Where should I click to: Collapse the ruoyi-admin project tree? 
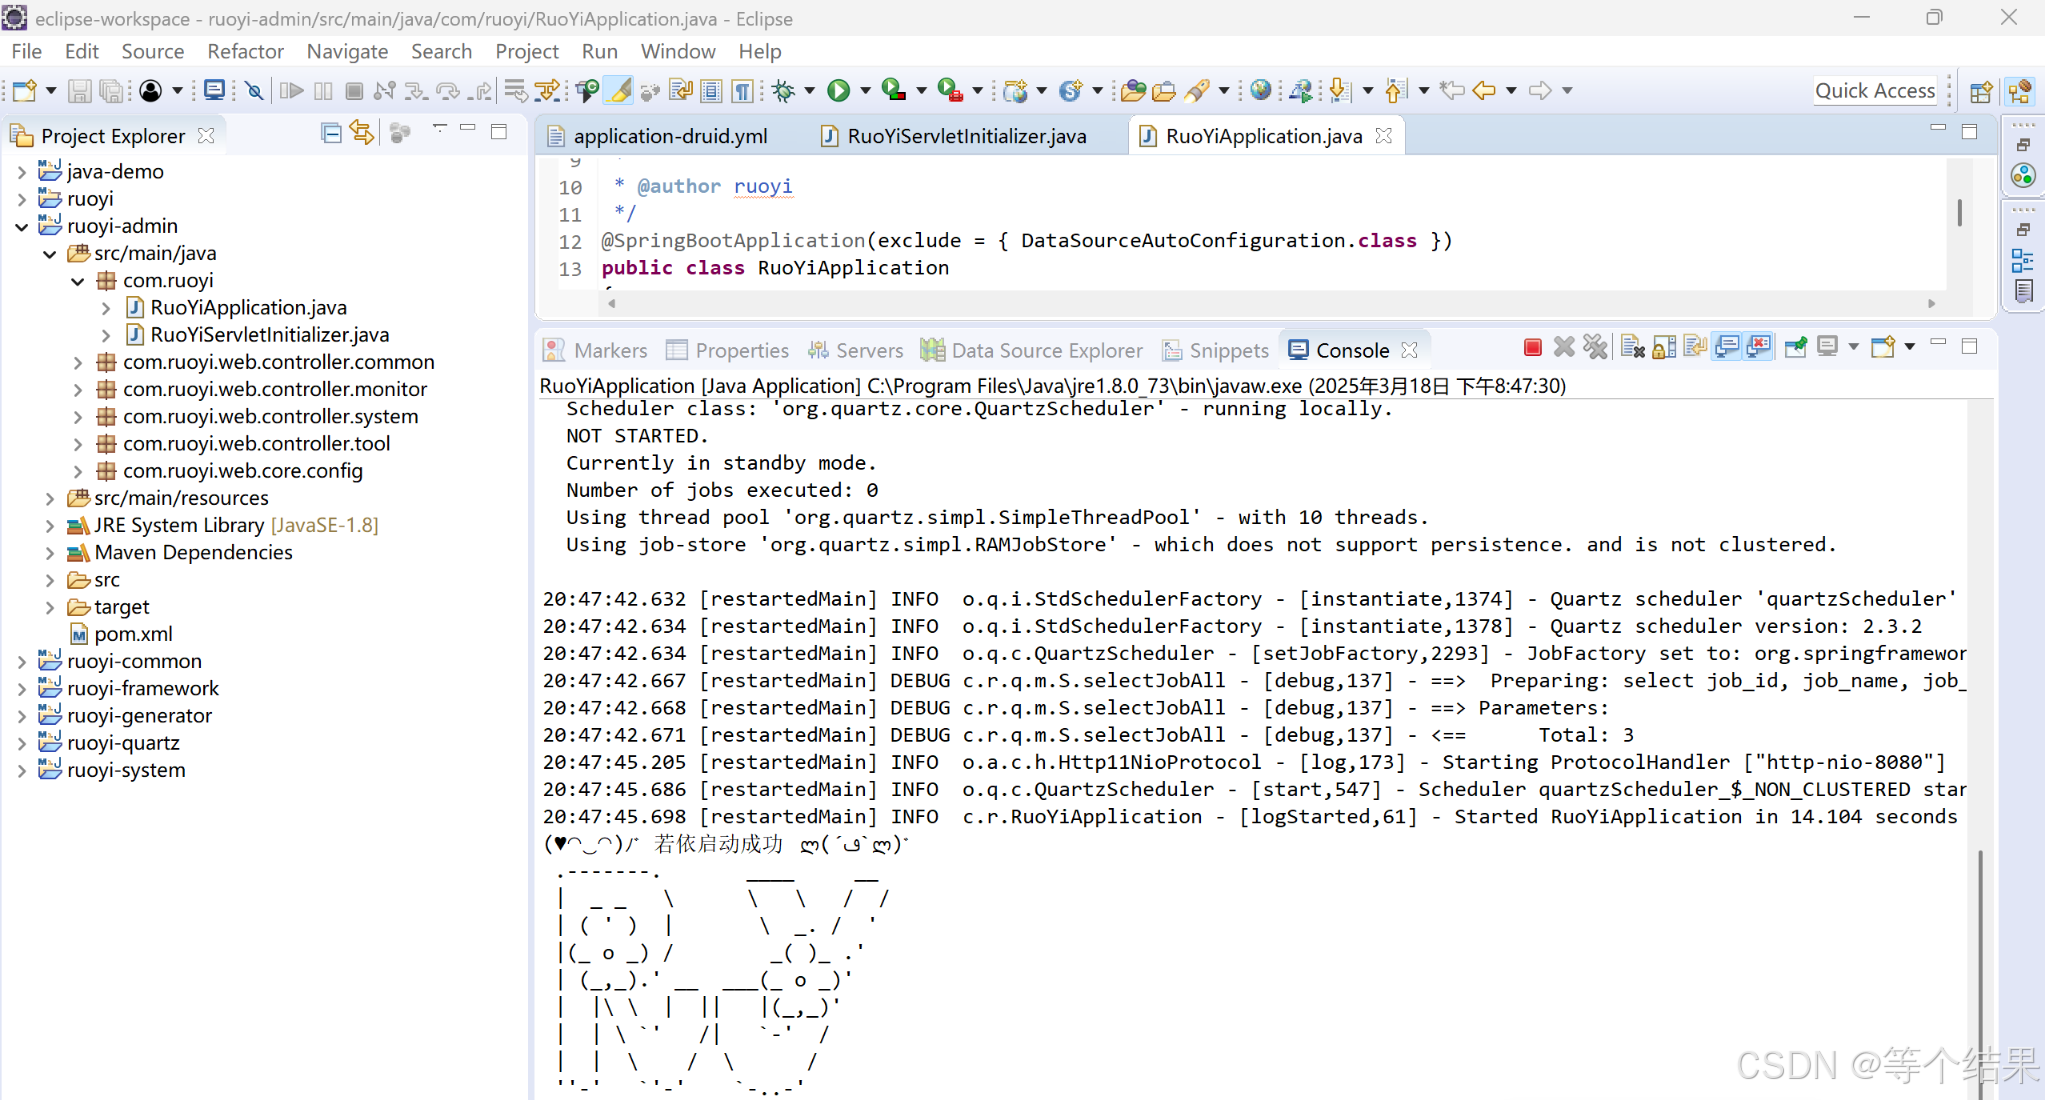[22, 227]
